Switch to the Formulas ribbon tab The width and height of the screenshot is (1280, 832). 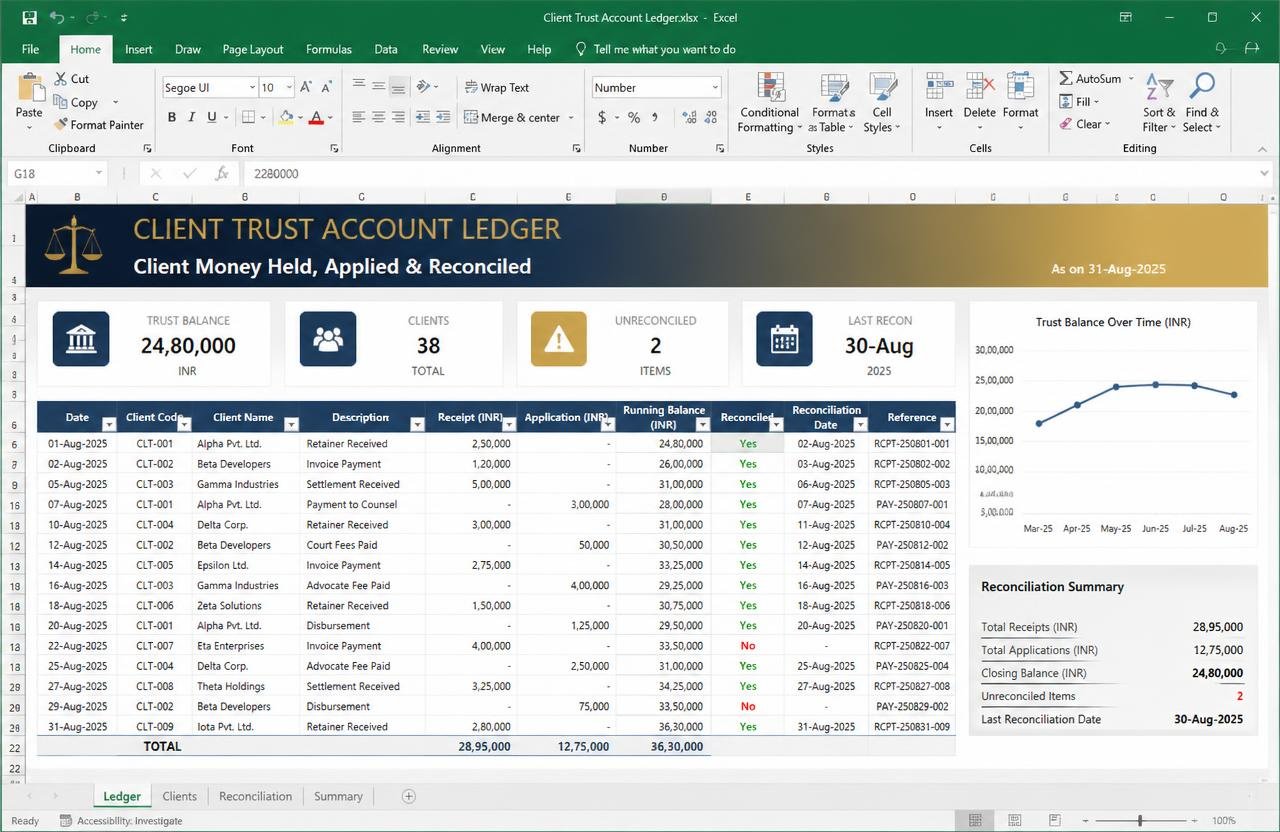(329, 49)
